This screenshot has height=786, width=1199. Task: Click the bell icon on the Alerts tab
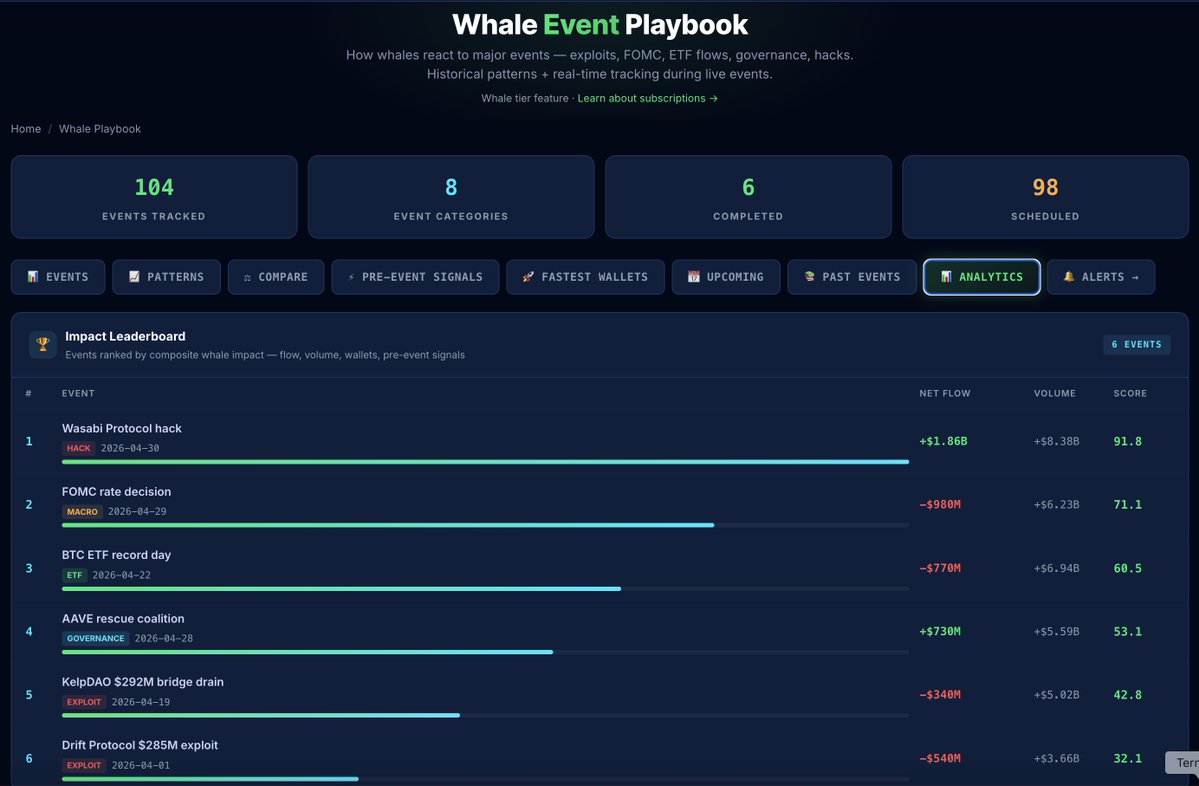click(x=1069, y=277)
